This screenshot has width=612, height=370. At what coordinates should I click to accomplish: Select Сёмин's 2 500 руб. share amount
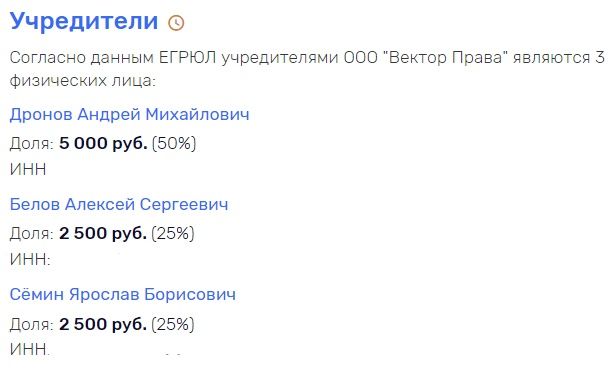pos(103,324)
